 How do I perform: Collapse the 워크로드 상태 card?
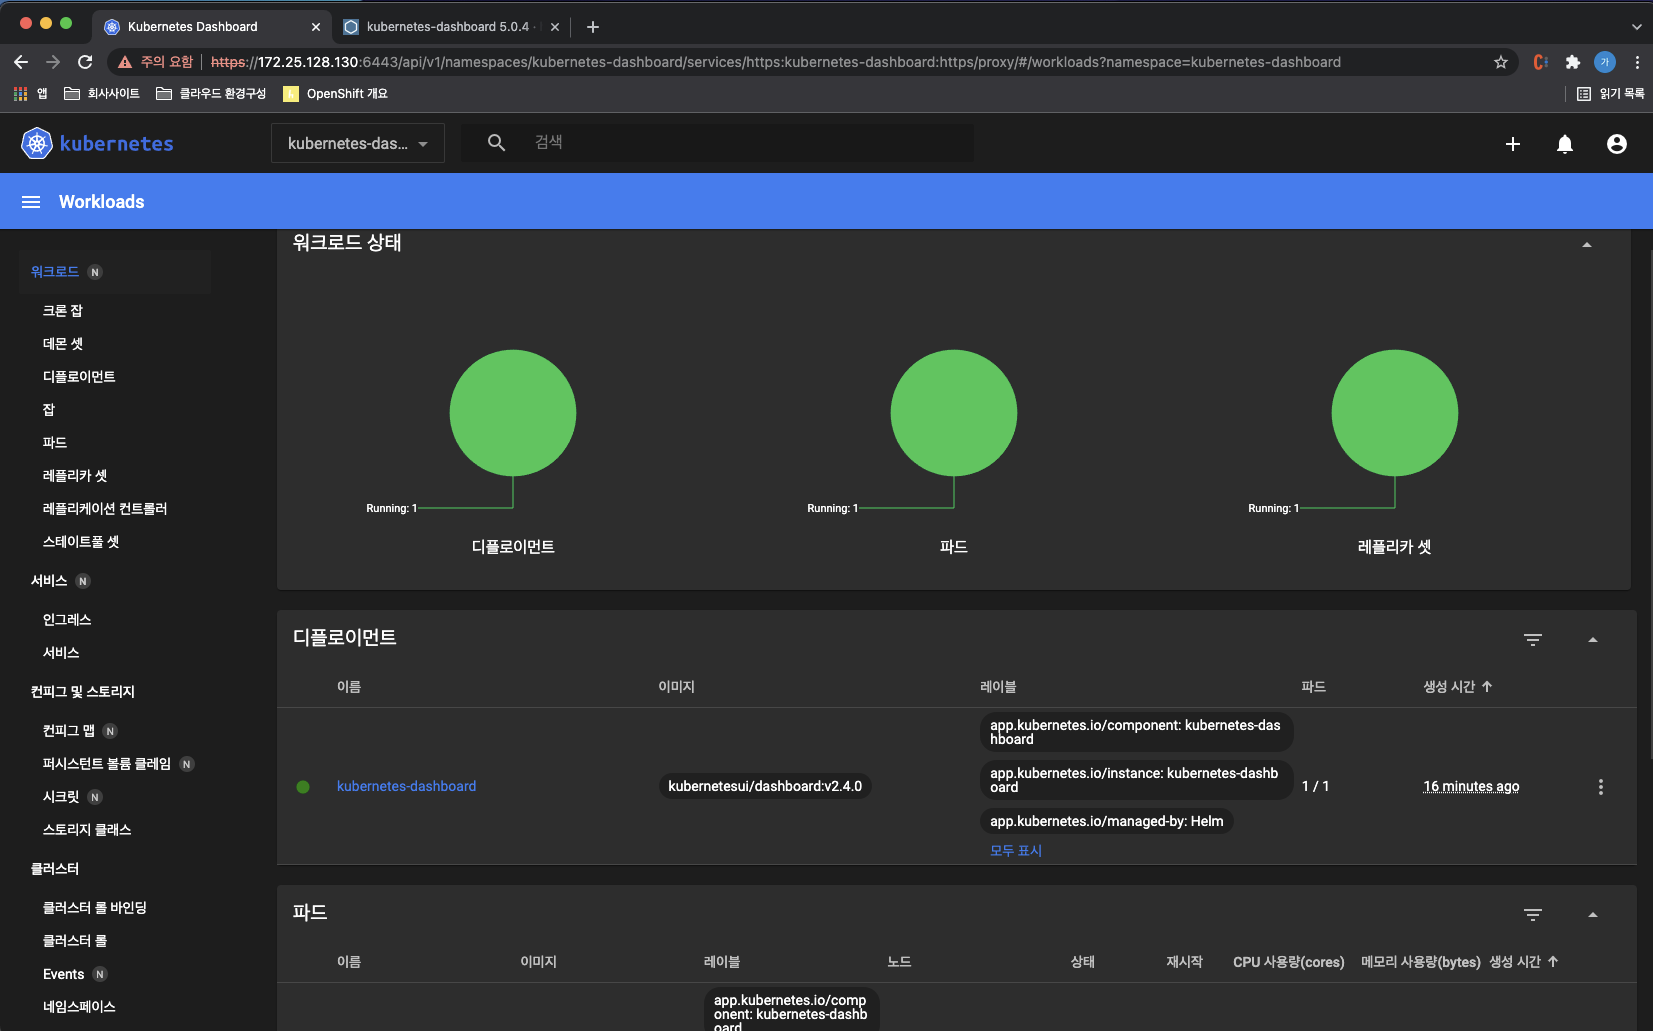pyautogui.click(x=1587, y=245)
